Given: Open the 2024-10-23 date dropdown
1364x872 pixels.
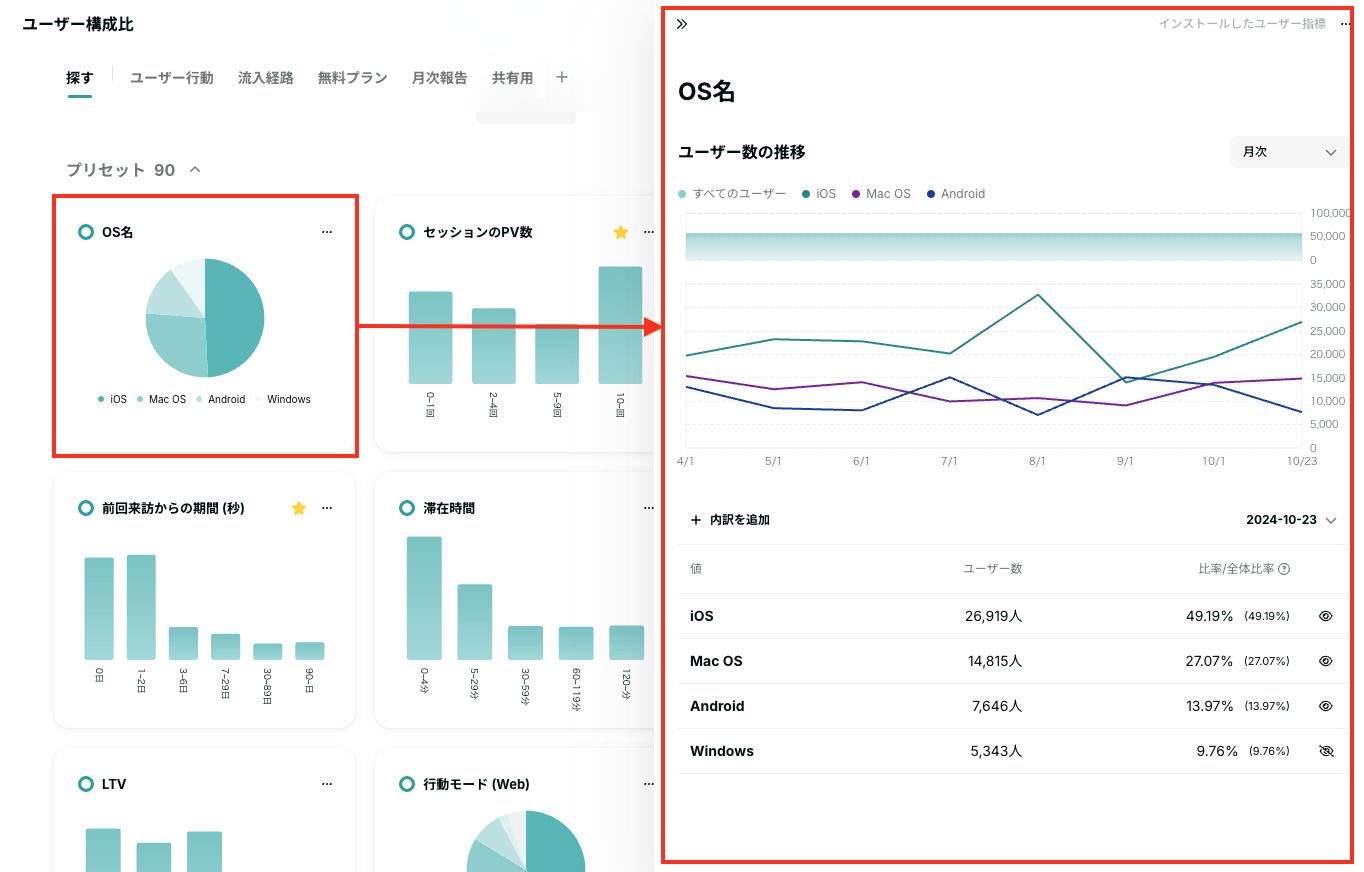Looking at the screenshot, I should tap(1291, 520).
